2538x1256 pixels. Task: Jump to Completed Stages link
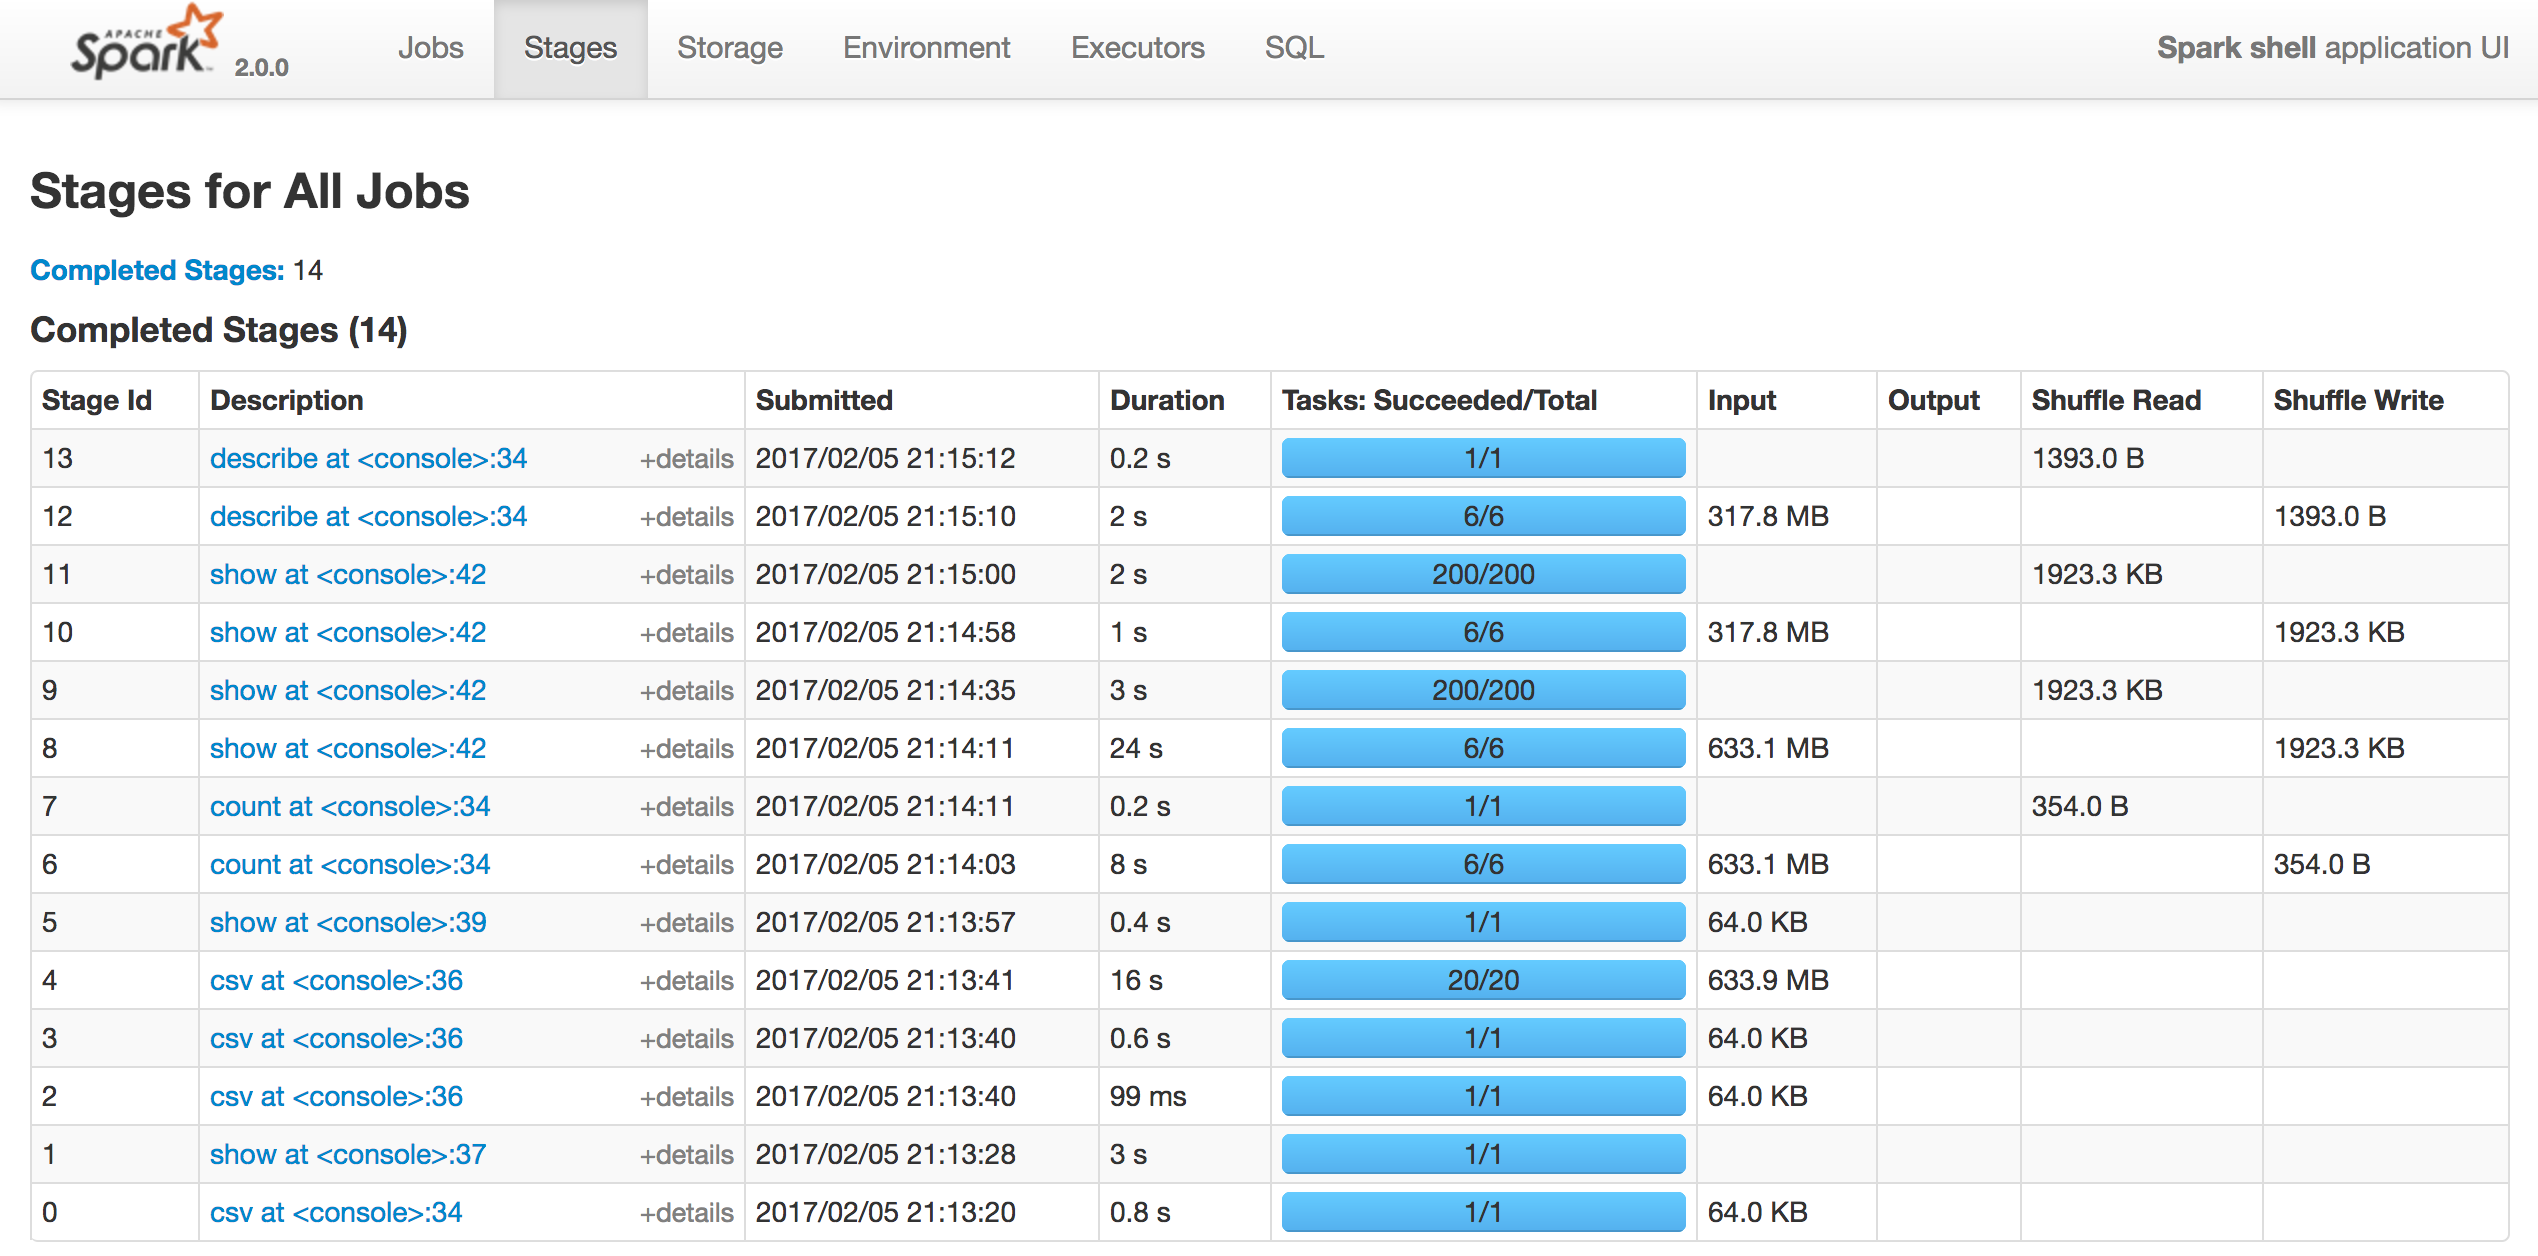coord(157,270)
